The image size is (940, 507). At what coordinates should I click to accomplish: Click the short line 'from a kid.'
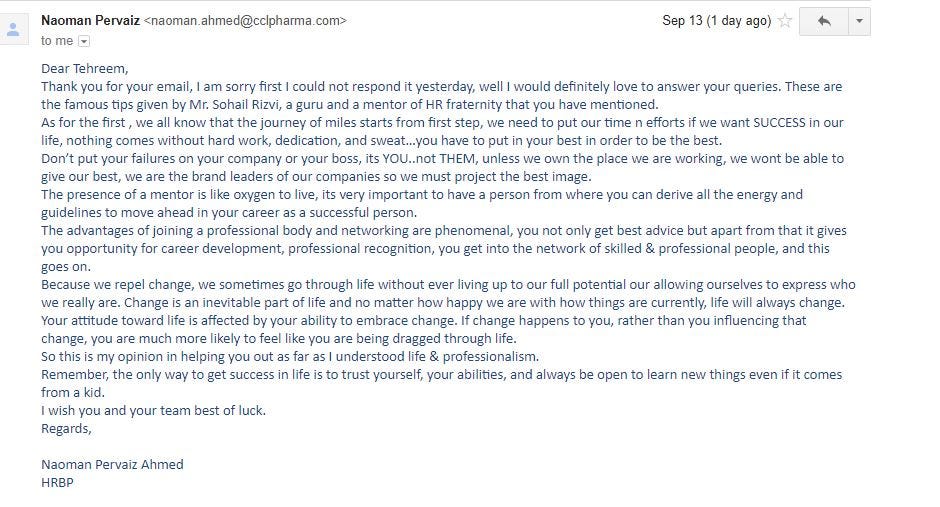pyautogui.click(x=73, y=393)
